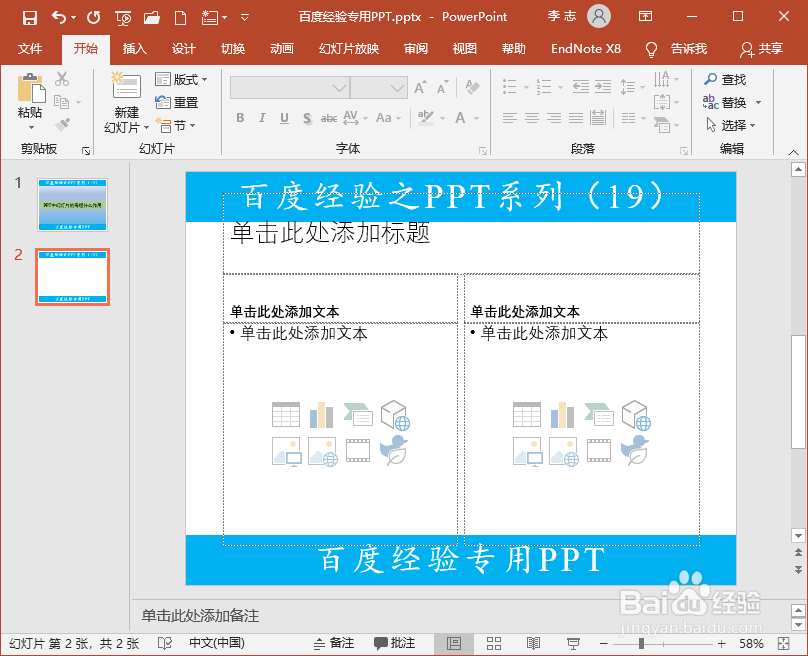Open the spell check status icon
The image size is (808, 656).
(165, 643)
